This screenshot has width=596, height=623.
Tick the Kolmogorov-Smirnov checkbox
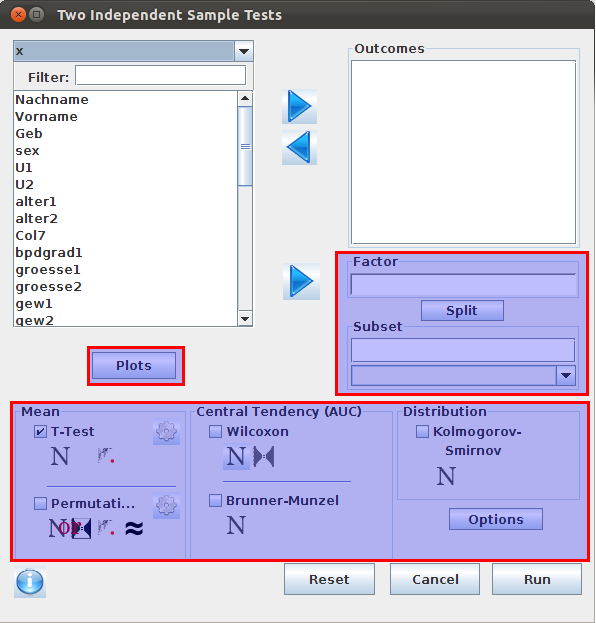[x=422, y=431]
